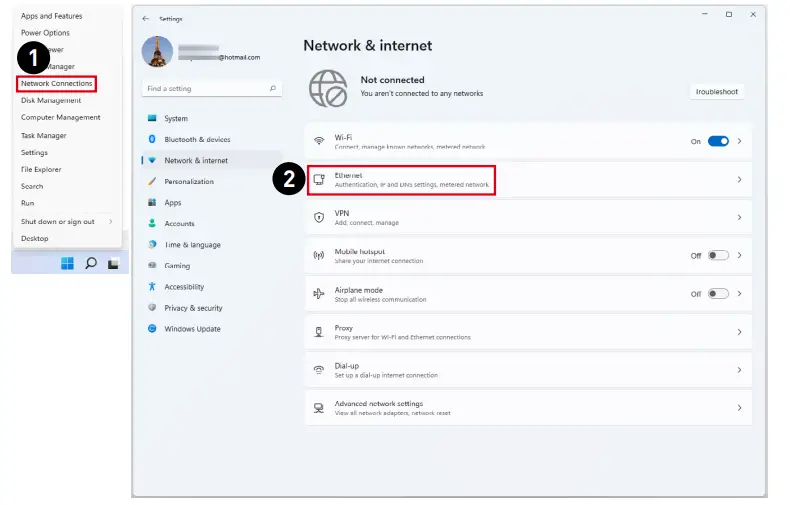Turn off the Wi-Fi toggle
Image resolution: width=790 pixels, height=505 pixels.
[x=718, y=141]
